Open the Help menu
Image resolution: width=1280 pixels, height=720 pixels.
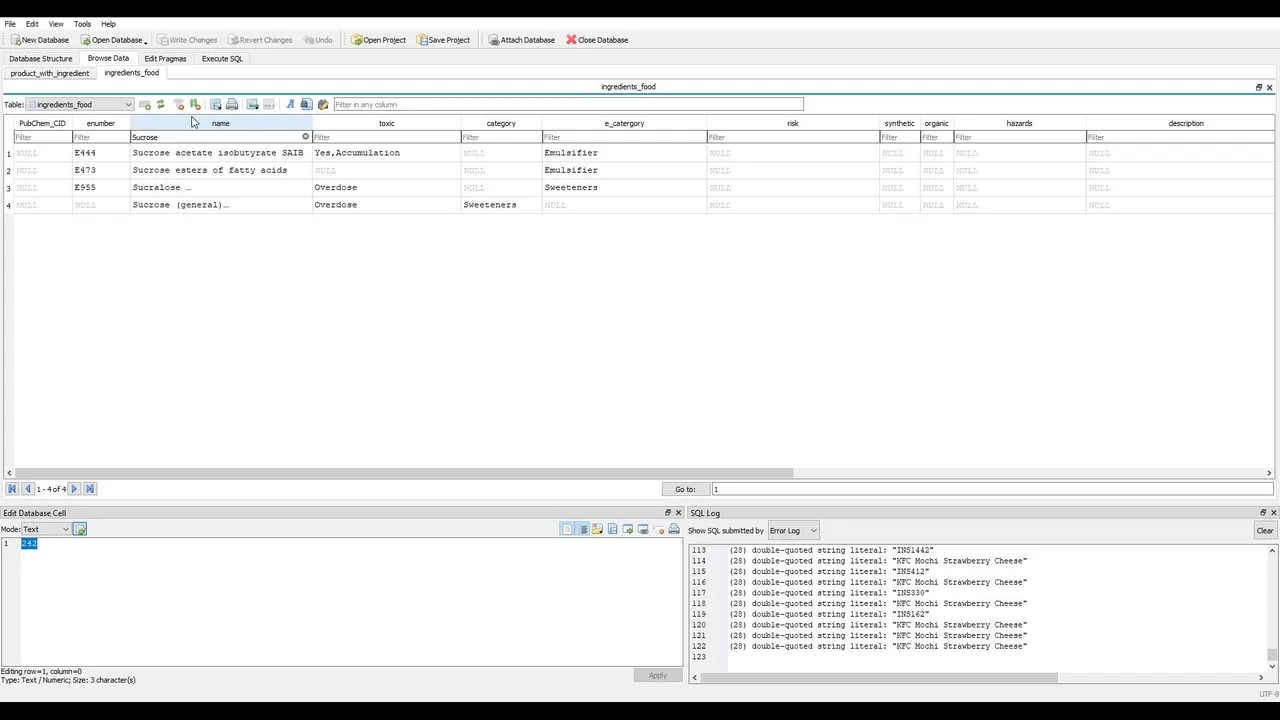[108, 24]
